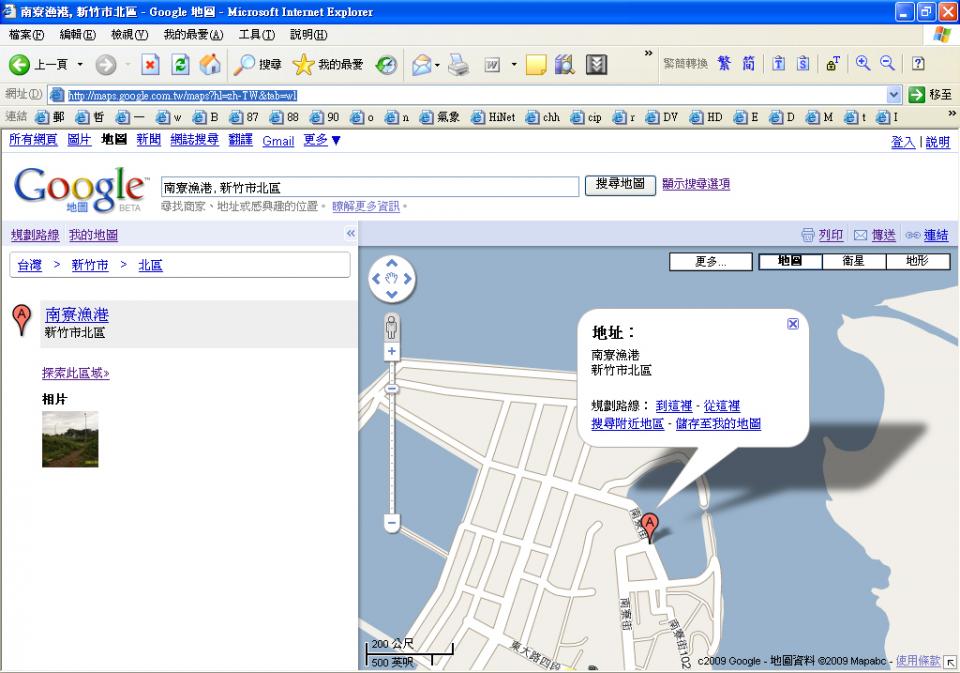Refresh the page using green arrows icon
Screen dimensions: 960x673
pyautogui.click(x=180, y=64)
